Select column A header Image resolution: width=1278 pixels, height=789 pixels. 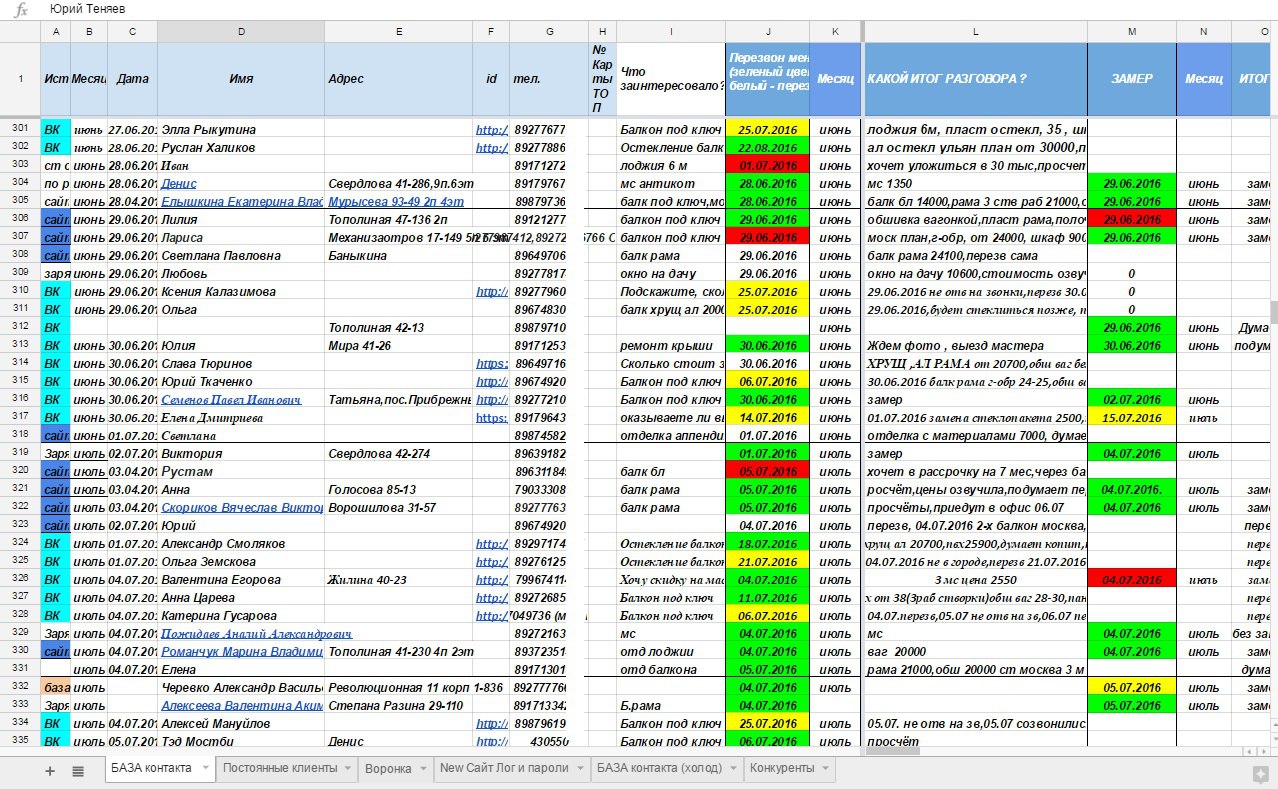pyautogui.click(x=55, y=32)
